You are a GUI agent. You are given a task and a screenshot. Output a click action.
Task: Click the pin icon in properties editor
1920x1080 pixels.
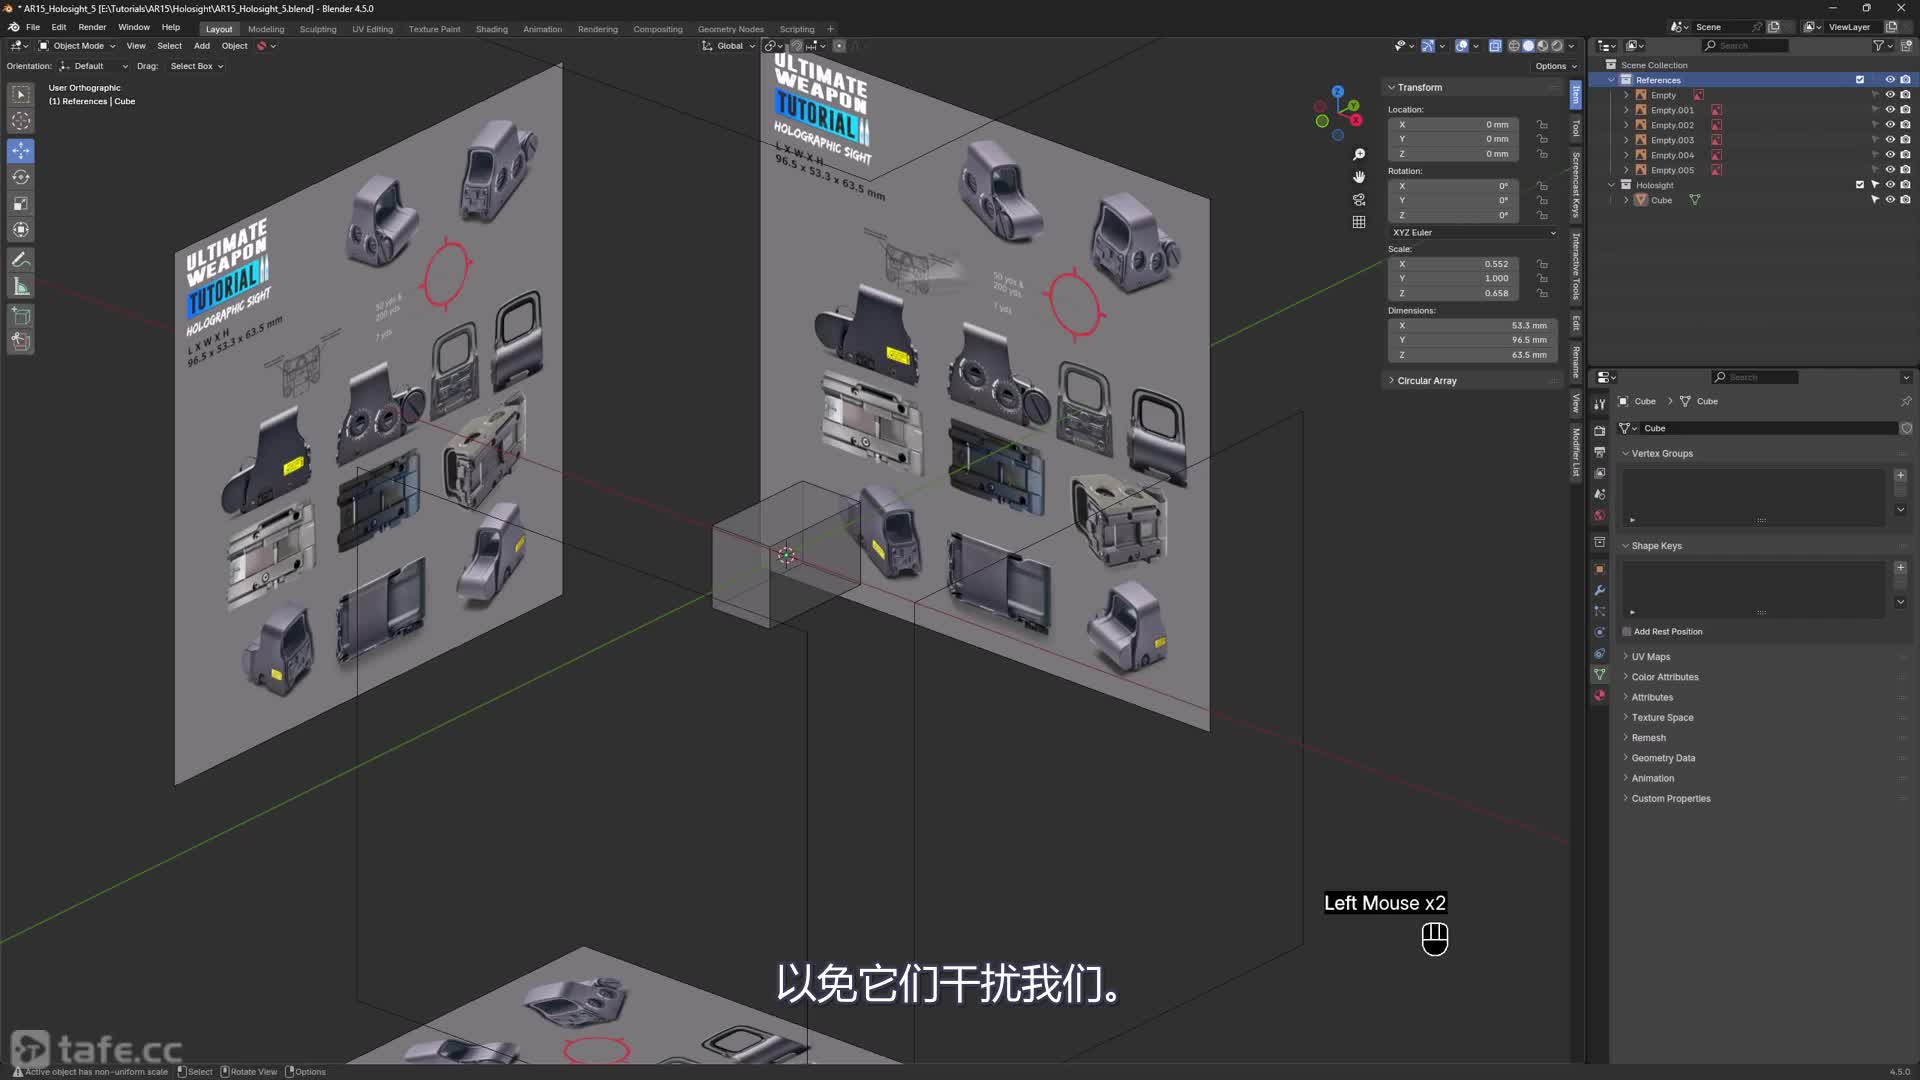(x=1906, y=401)
